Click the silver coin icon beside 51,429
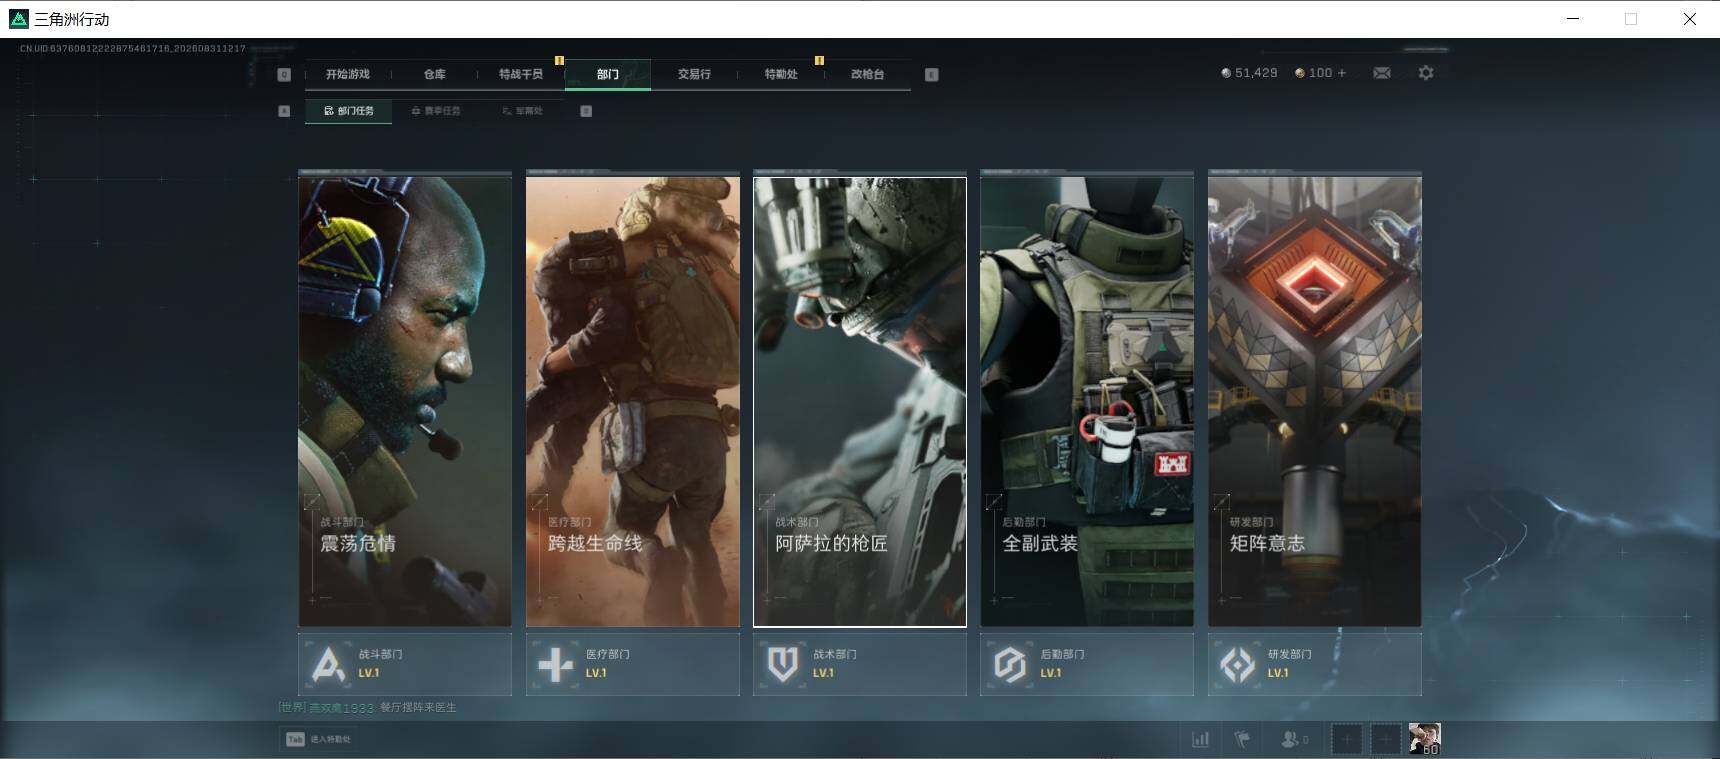Image resolution: width=1720 pixels, height=759 pixels. point(1226,73)
